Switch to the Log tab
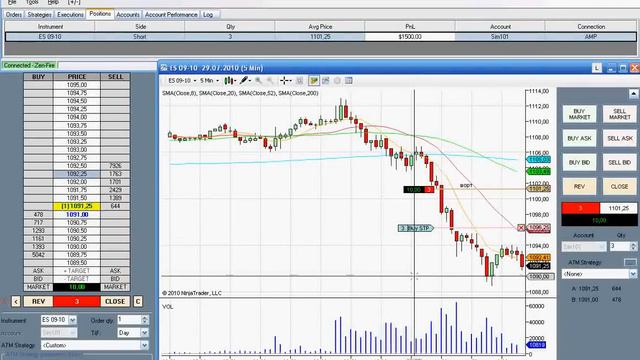 (208, 15)
